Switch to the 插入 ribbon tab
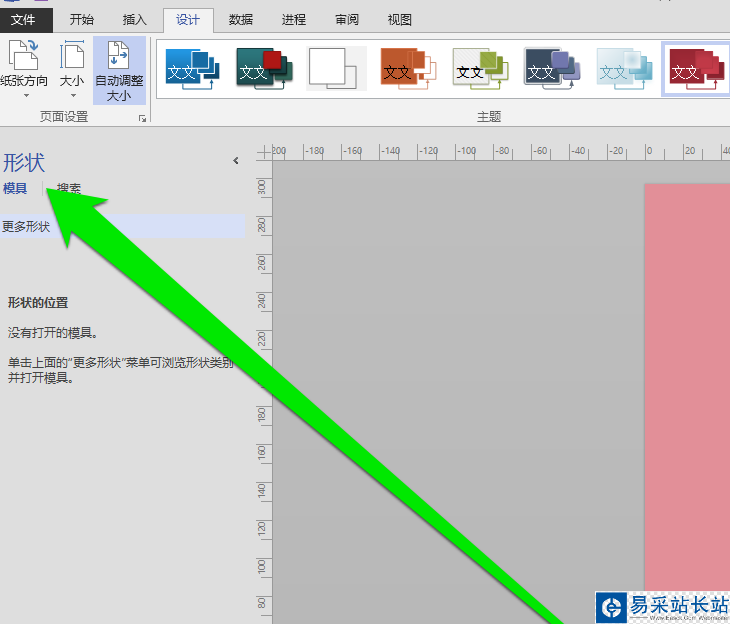Image resolution: width=730 pixels, height=624 pixels. tap(135, 20)
